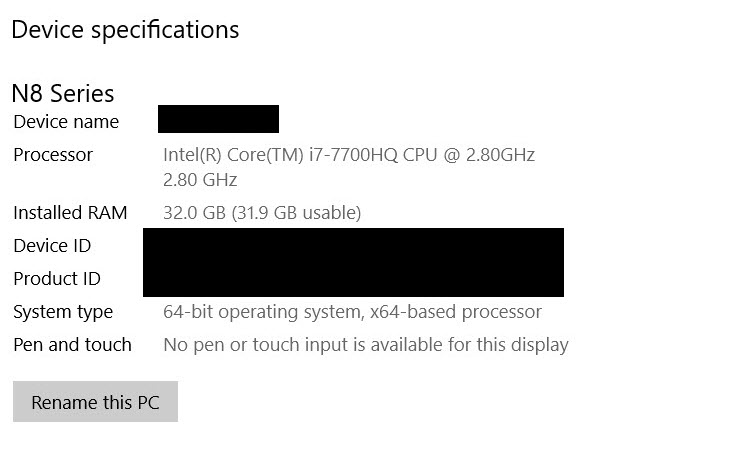Click the No pen or touch input message
Image resolution: width=743 pixels, height=464 pixels.
366,345
